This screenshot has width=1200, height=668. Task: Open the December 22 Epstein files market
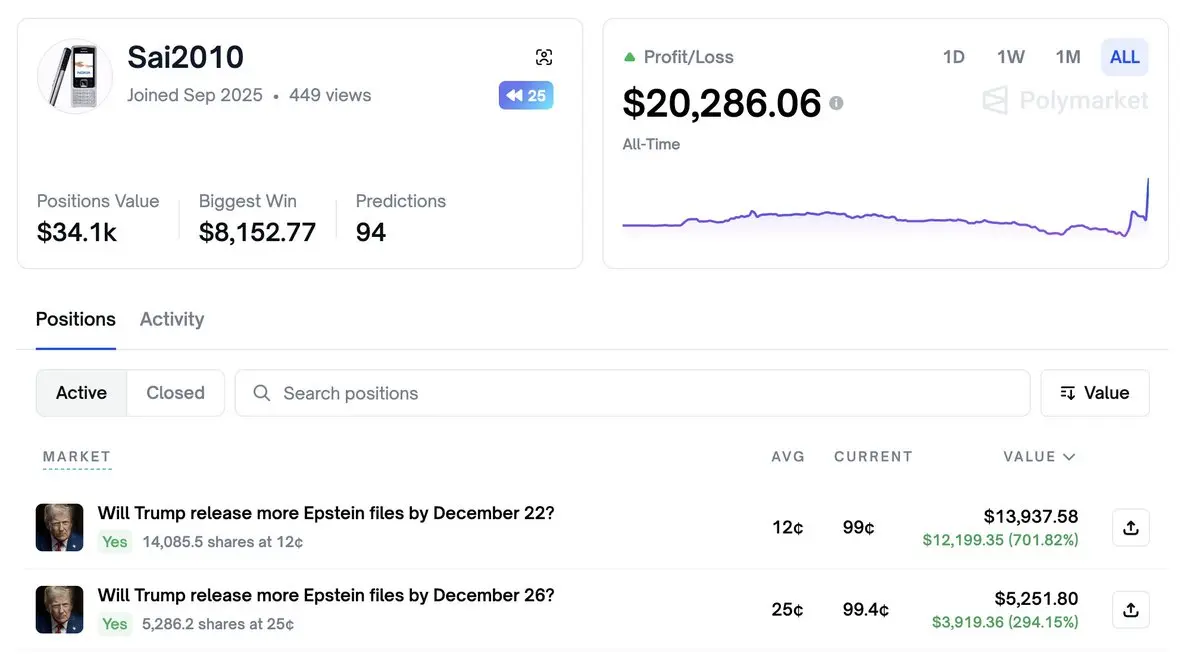(326, 513)
